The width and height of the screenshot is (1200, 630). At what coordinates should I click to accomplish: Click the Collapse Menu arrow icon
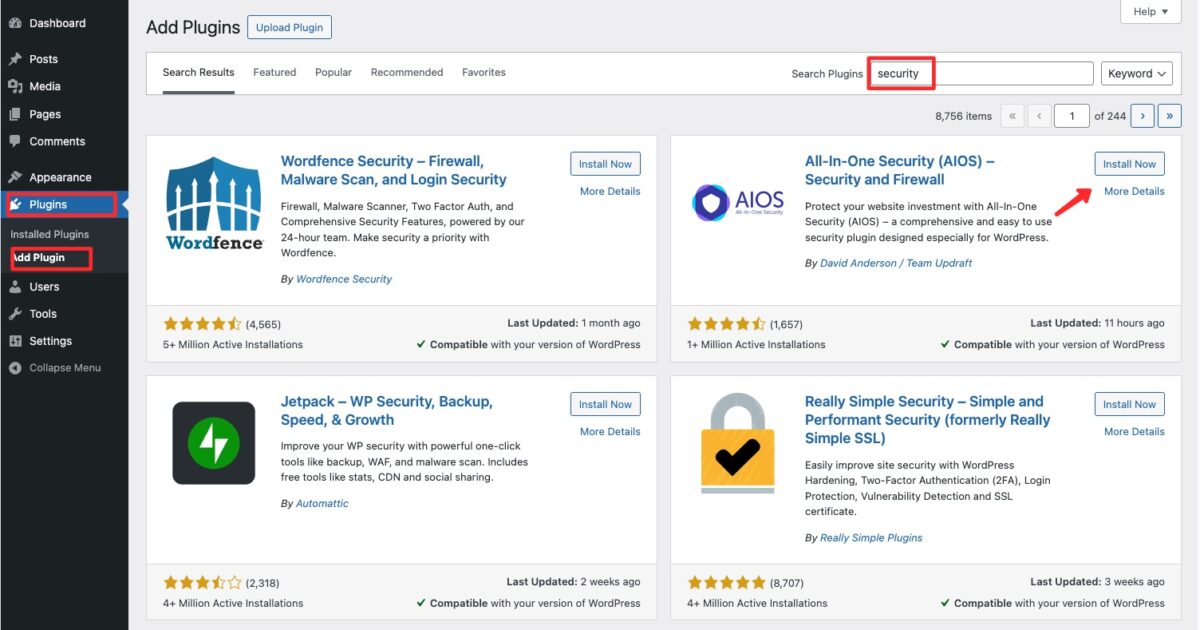point(15,367)
